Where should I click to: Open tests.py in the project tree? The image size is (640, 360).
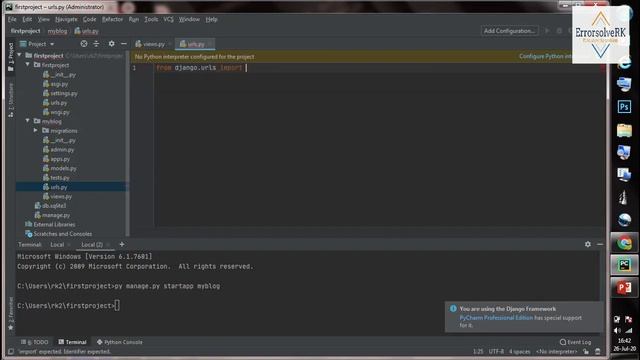[x=59, y=178]
